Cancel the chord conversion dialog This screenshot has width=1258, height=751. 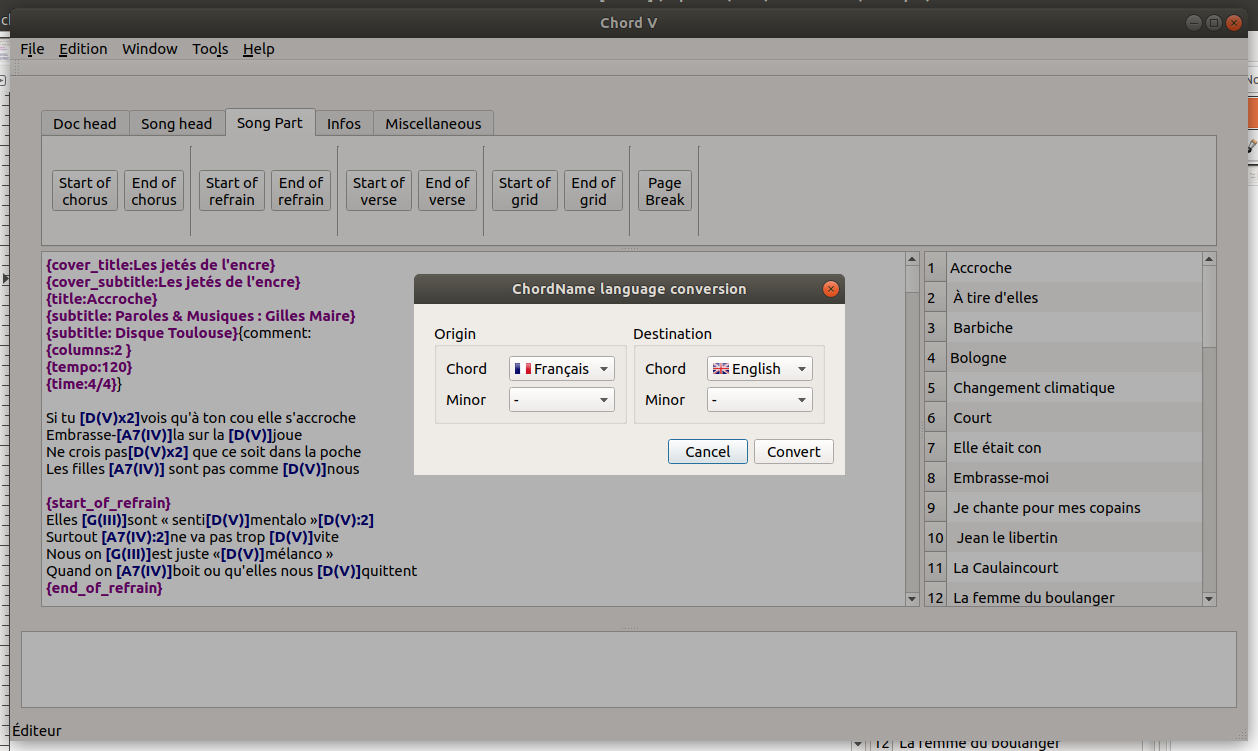tap(707, 452)
